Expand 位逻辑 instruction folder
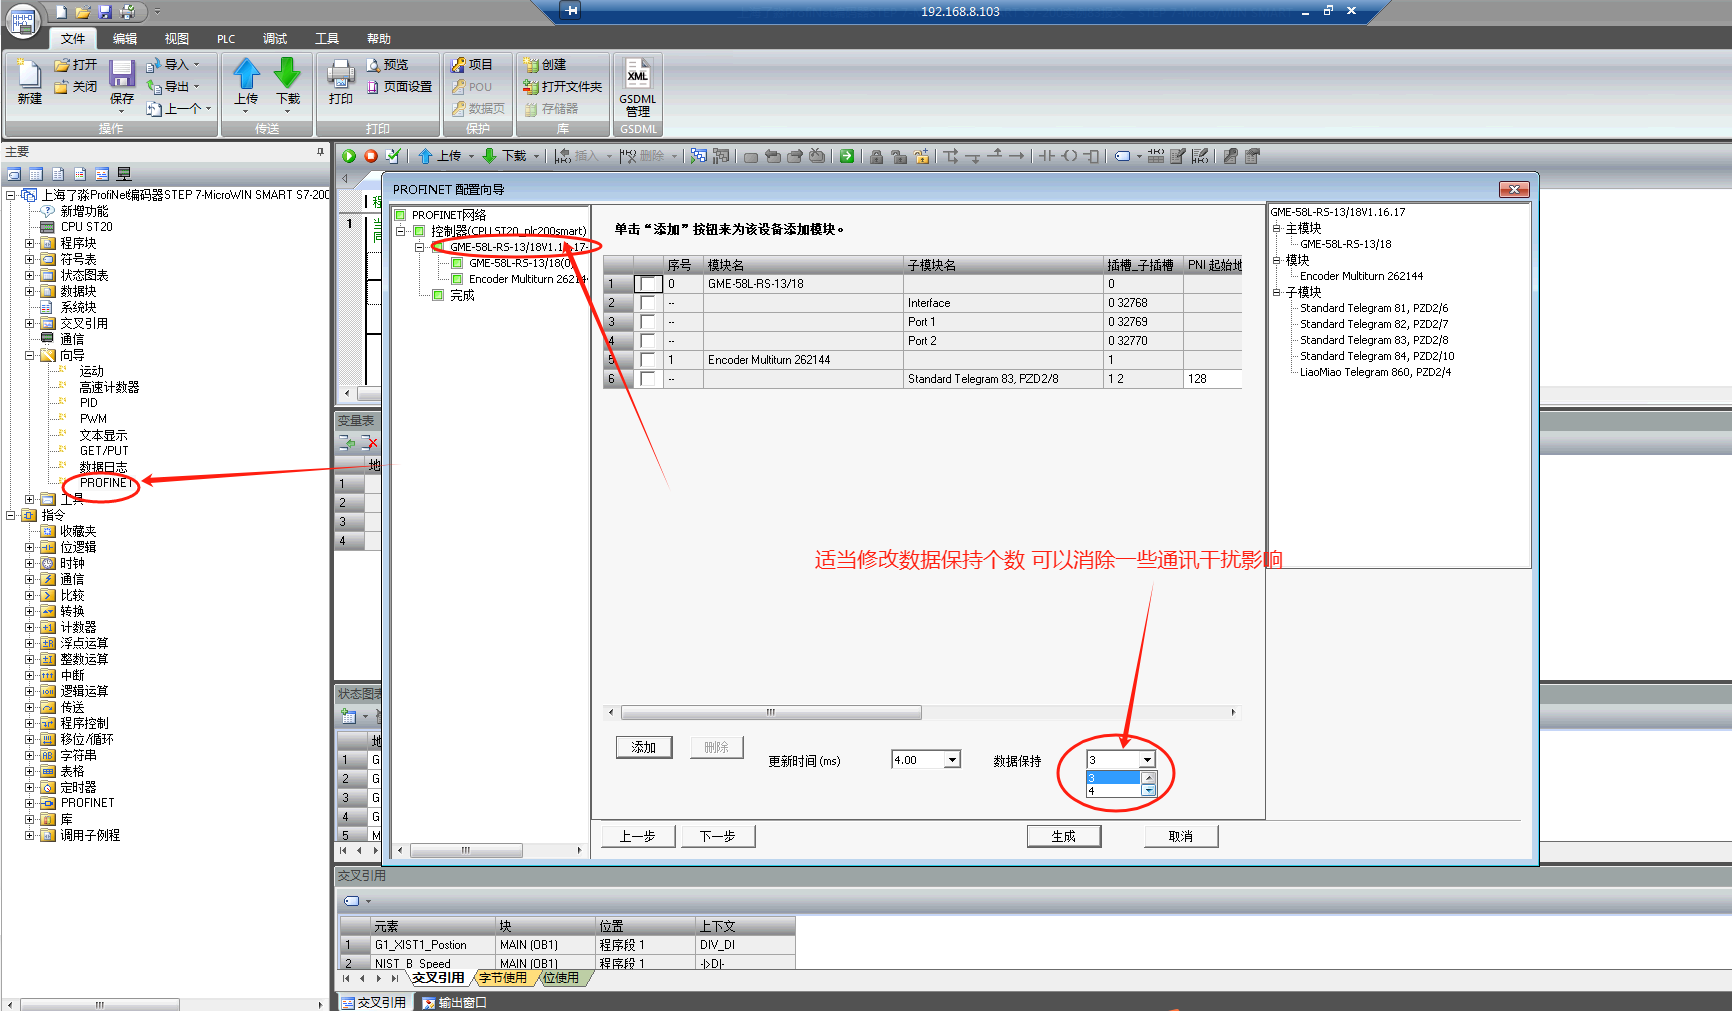The width and height of the screenshot is (1732, 1011). (29, 547)
